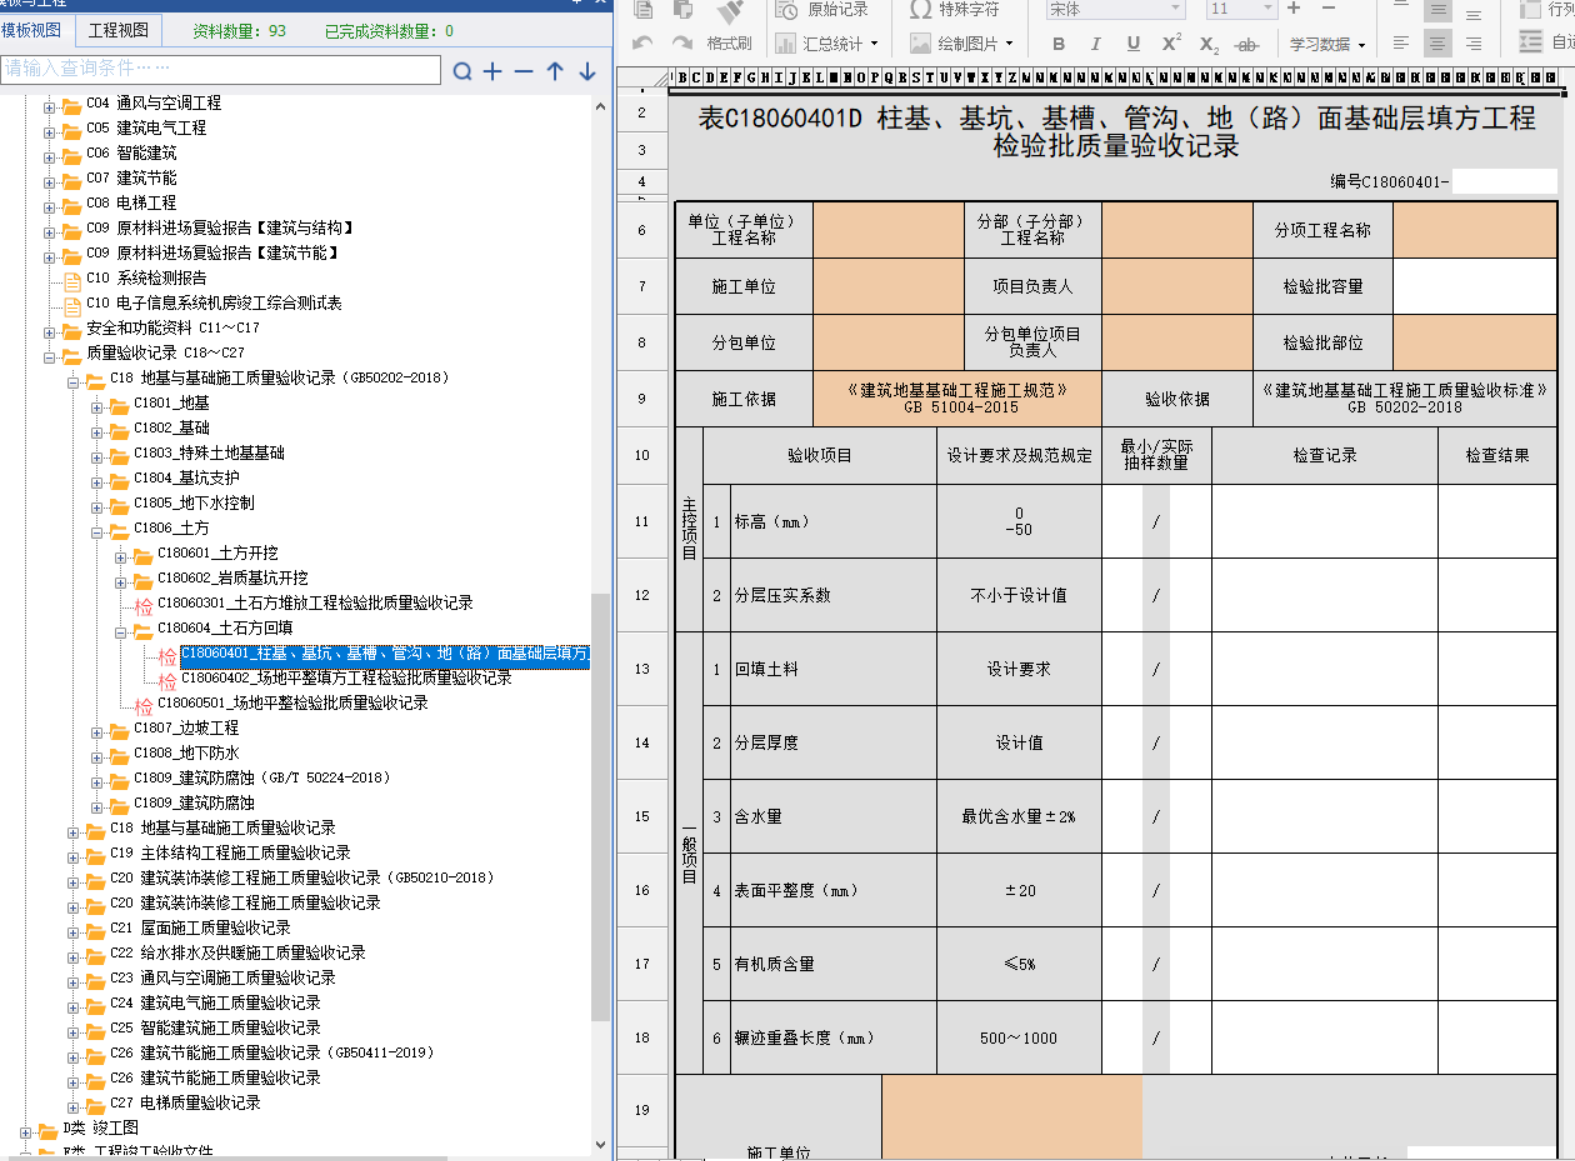1575x1161 pixels.
Task: Click the search condition input field
Action: [x=221, y=70]
